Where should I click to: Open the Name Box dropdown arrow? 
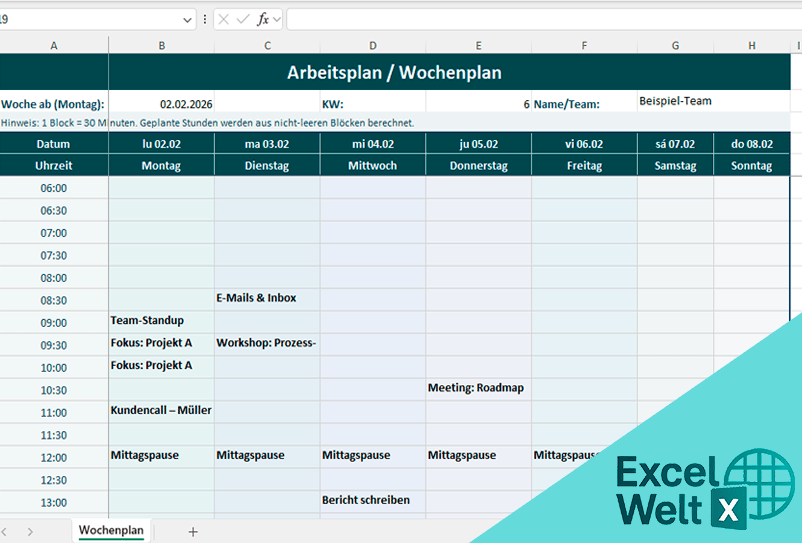click(188, 19)
